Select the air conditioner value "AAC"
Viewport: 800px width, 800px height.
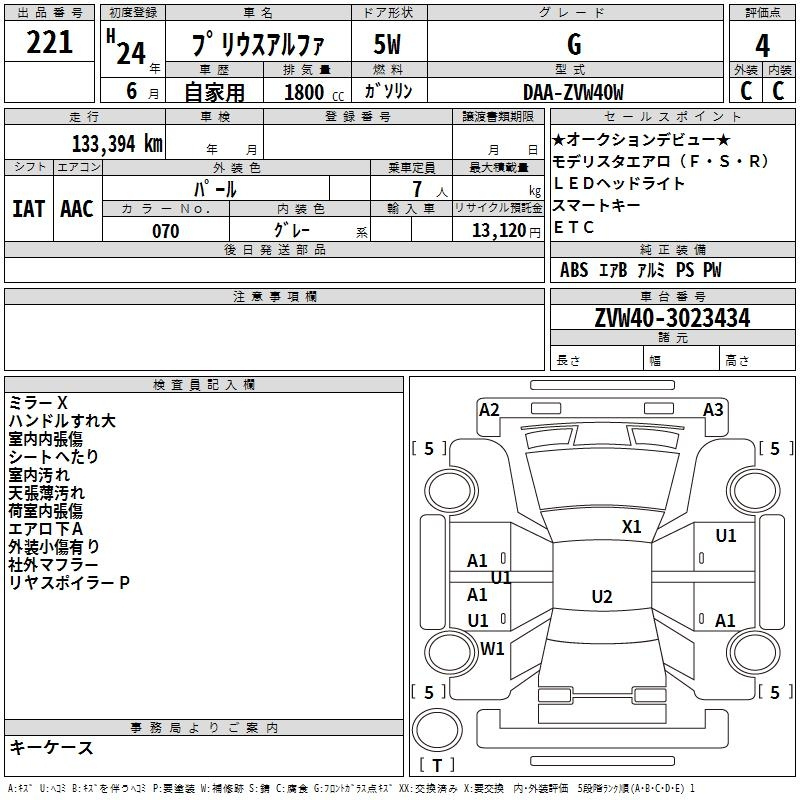pos(77,209)
